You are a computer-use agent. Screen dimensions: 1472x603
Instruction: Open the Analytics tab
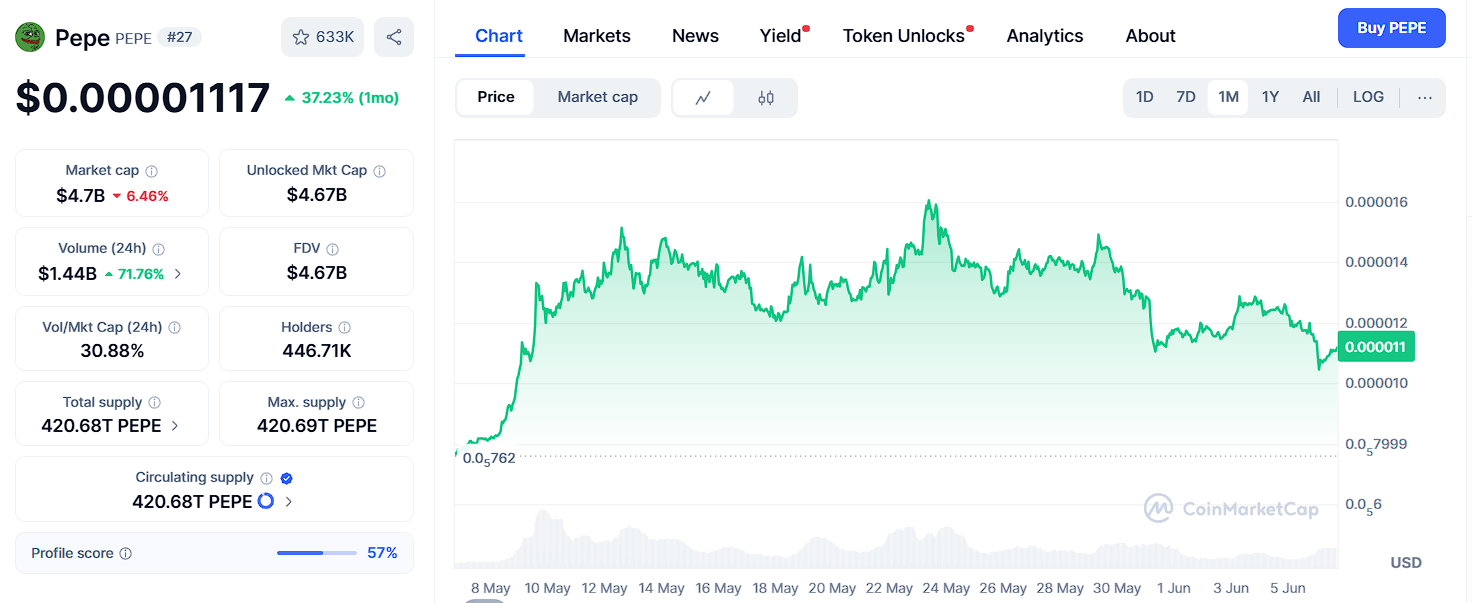1045,36
